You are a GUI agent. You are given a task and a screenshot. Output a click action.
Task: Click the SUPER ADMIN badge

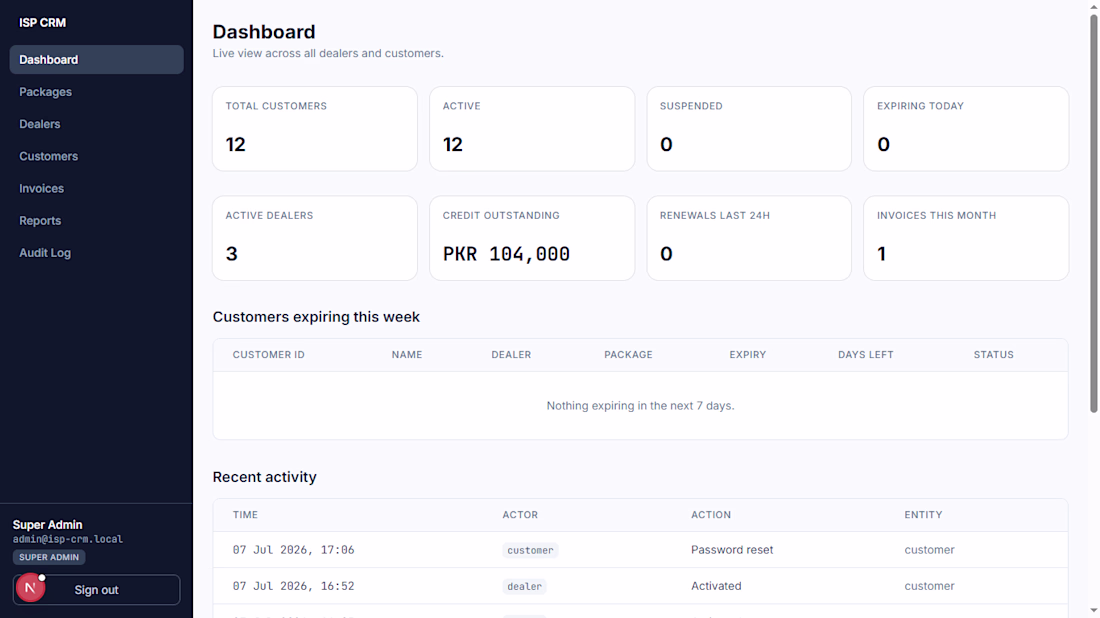(x=49, y=557)
